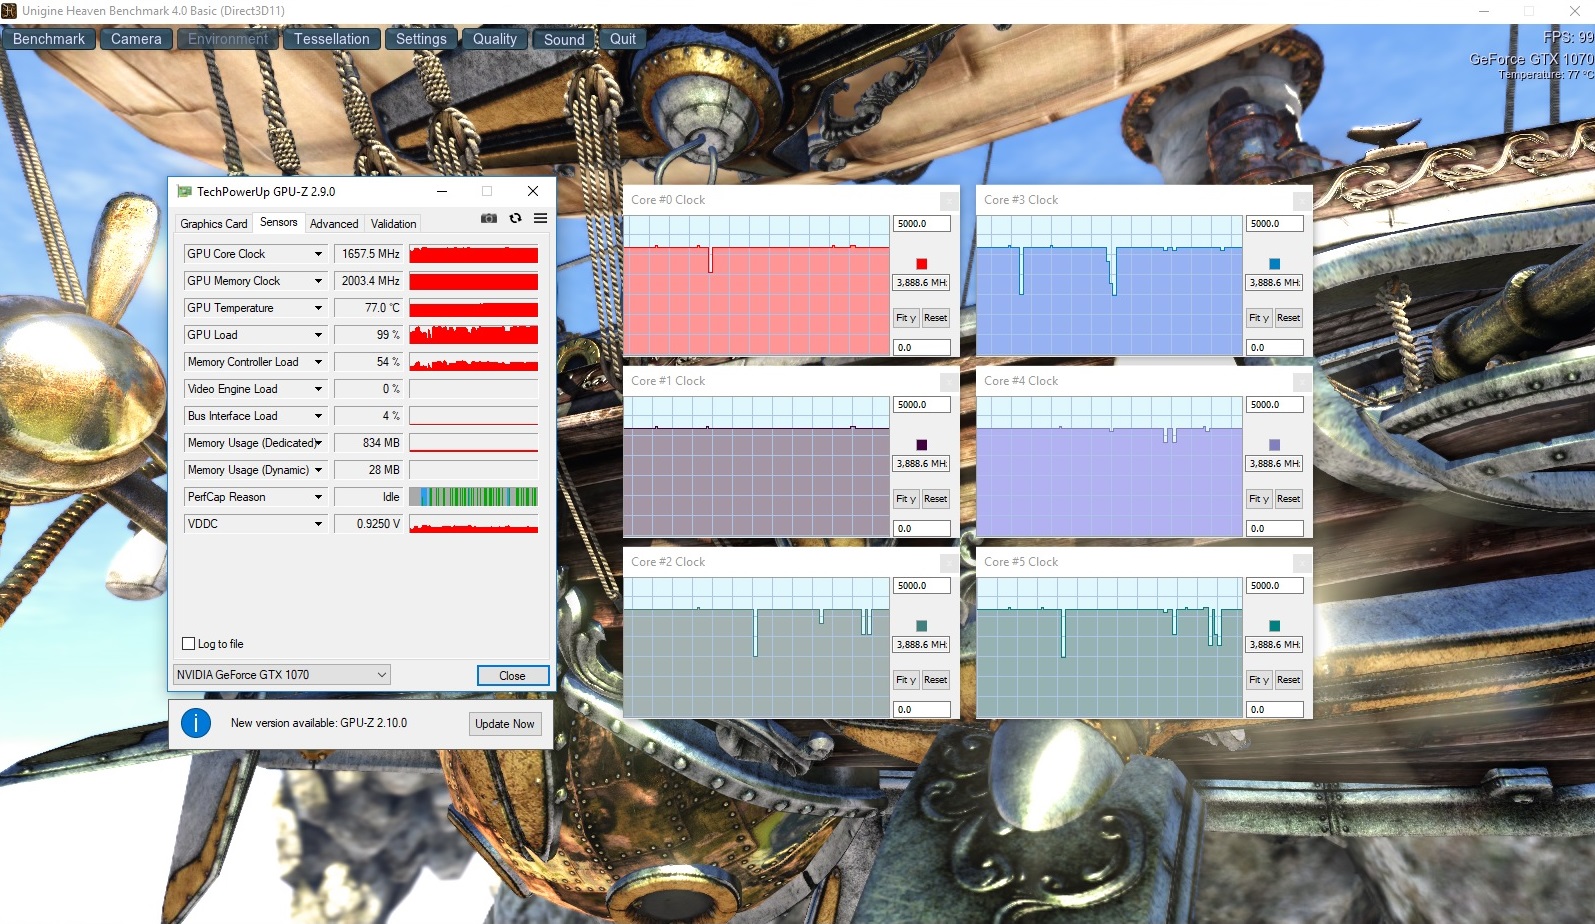Open the Tessellation menu in Heaven
This screenshot has width=1595, height=924.
(x=332, y=39)
